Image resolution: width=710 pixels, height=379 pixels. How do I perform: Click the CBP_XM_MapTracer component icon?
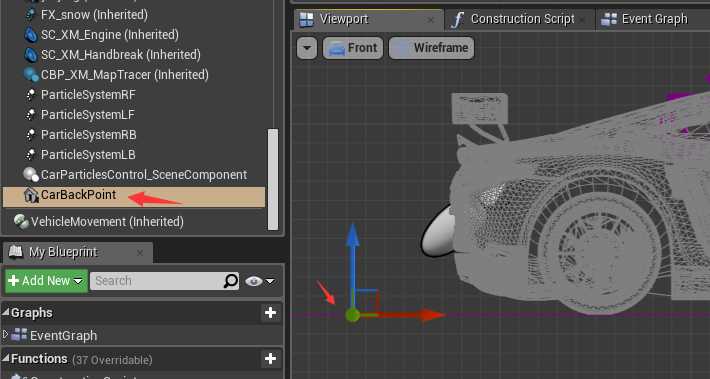coord(31,75)
